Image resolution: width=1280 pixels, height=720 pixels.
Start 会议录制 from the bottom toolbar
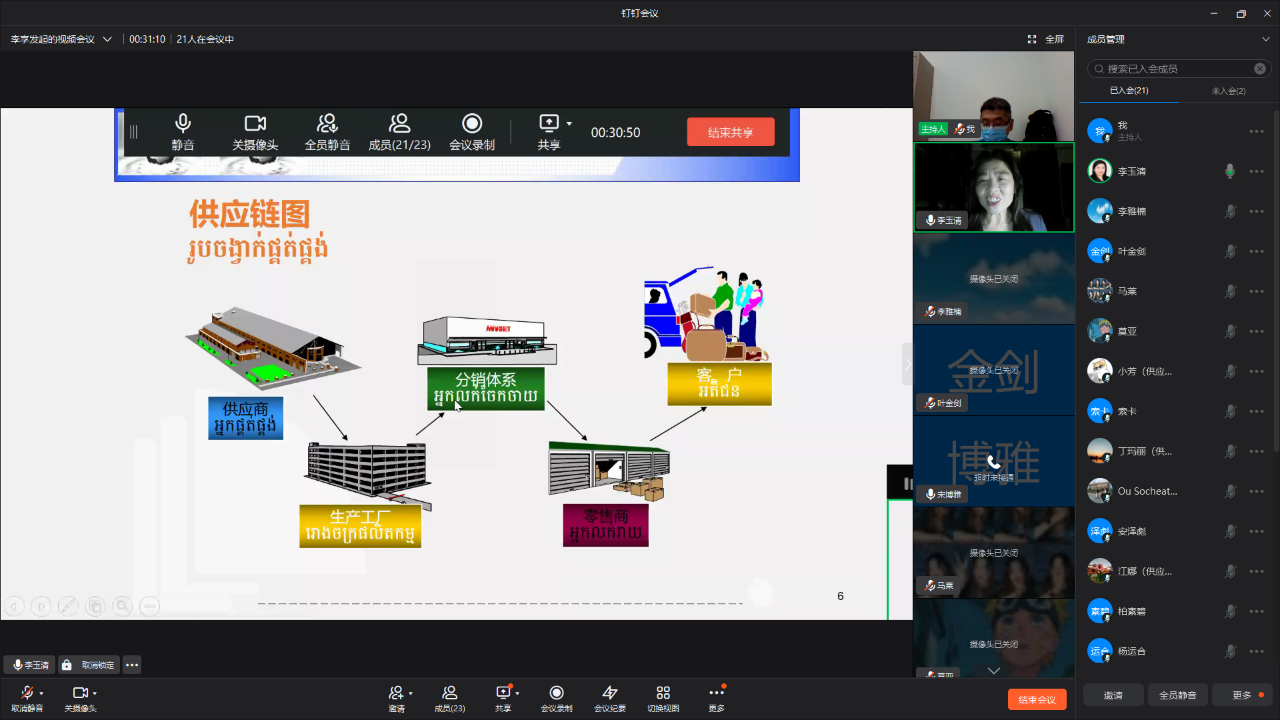(x=557, y=693)
